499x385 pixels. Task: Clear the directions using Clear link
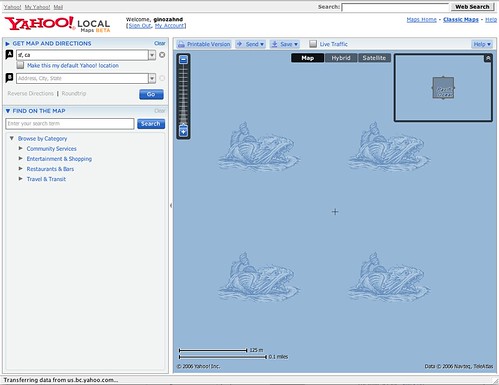tap(160, 43)
